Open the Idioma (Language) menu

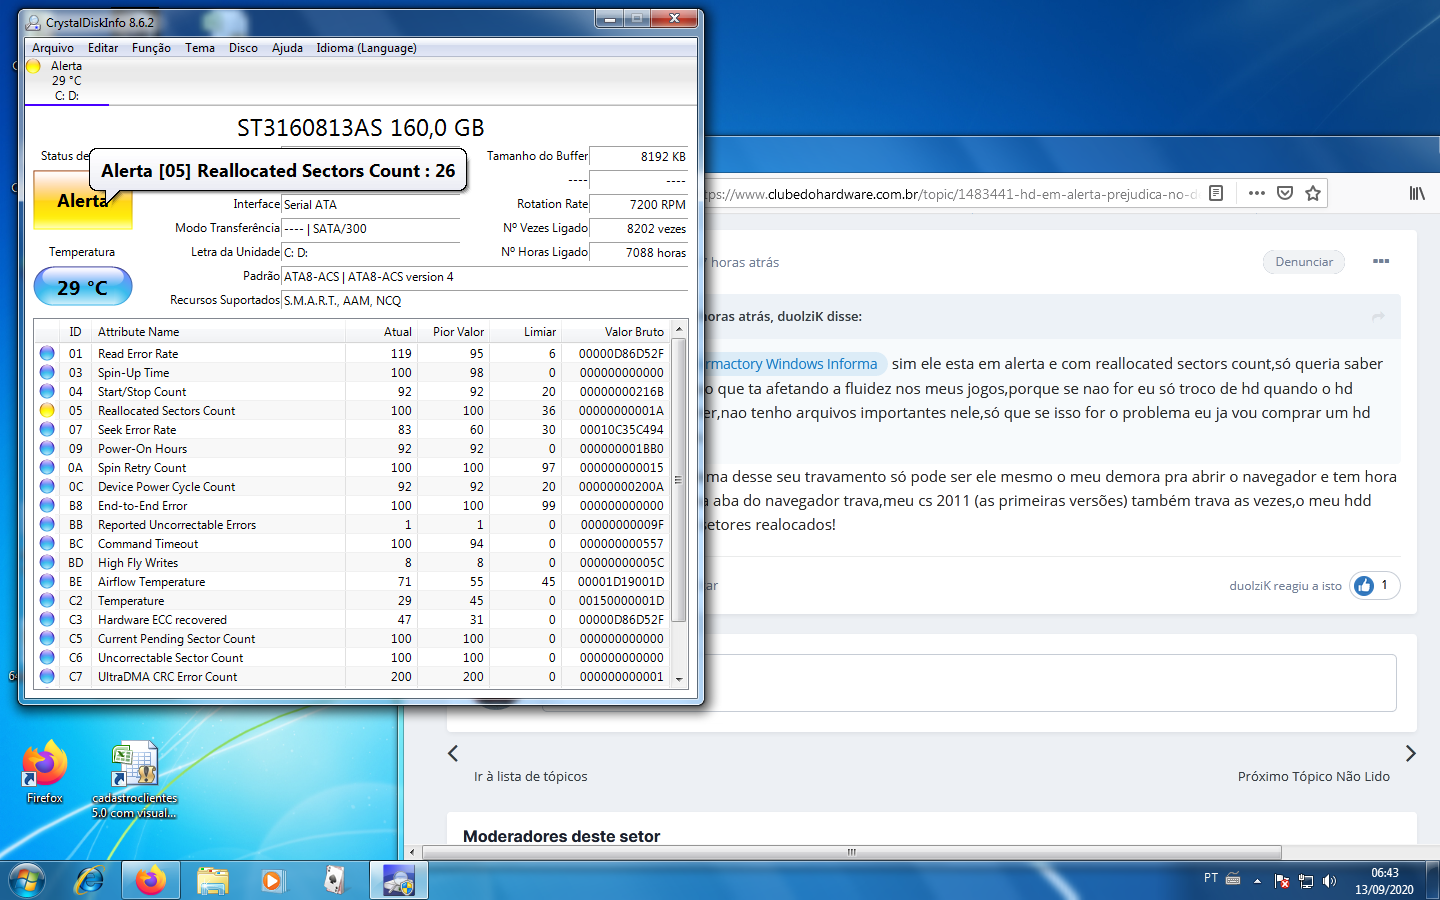pos(366,48)
